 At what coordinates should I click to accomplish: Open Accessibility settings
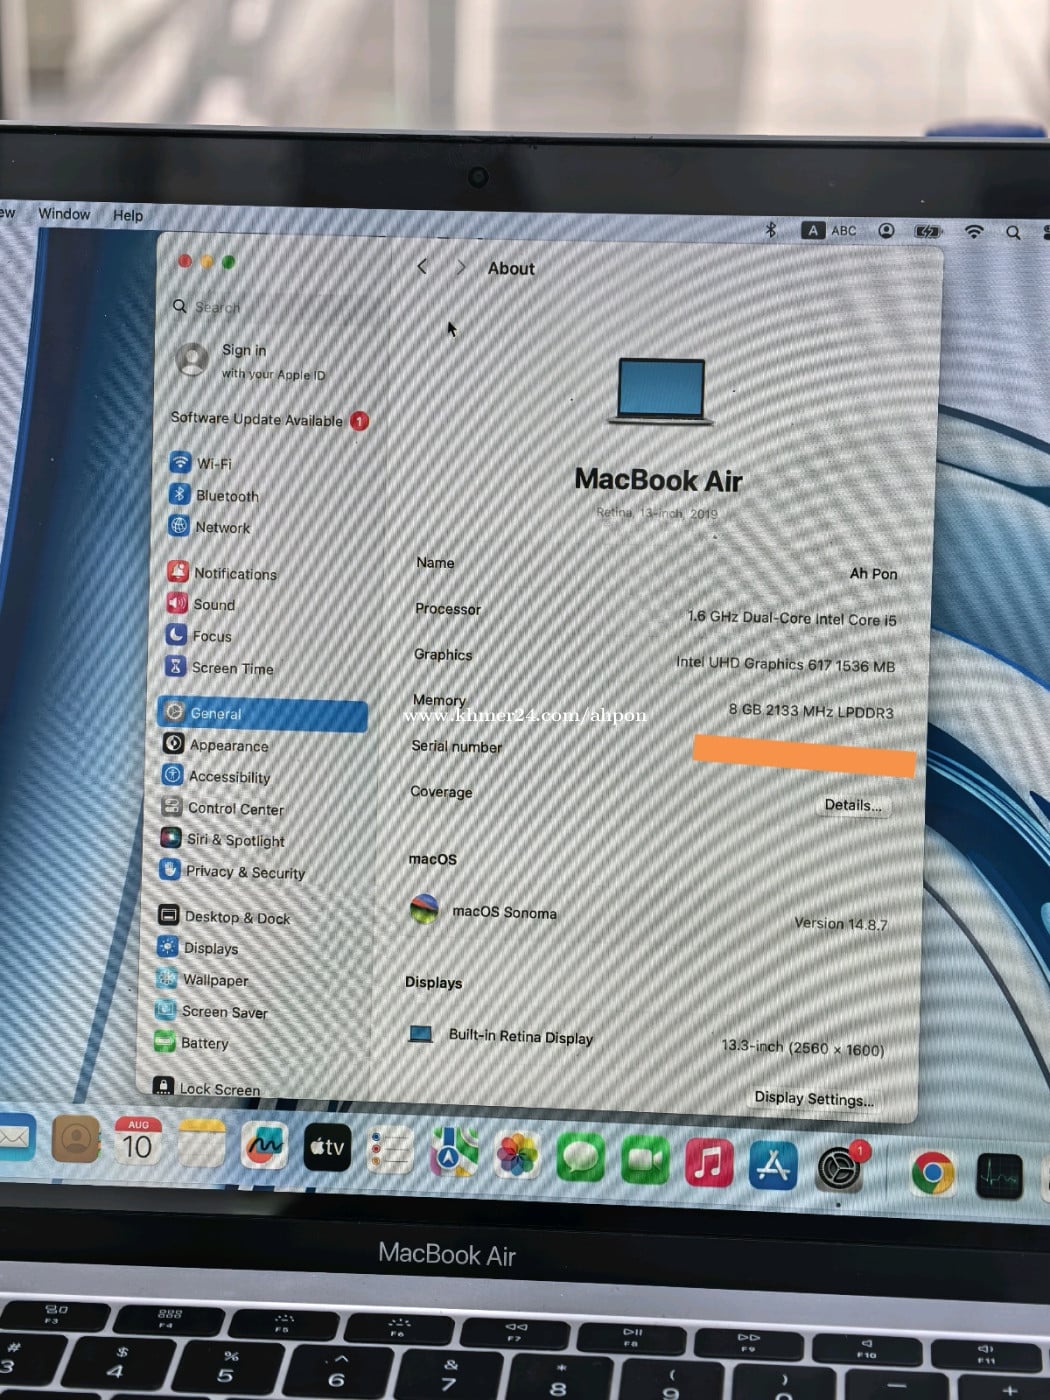(x=216, y=776)
